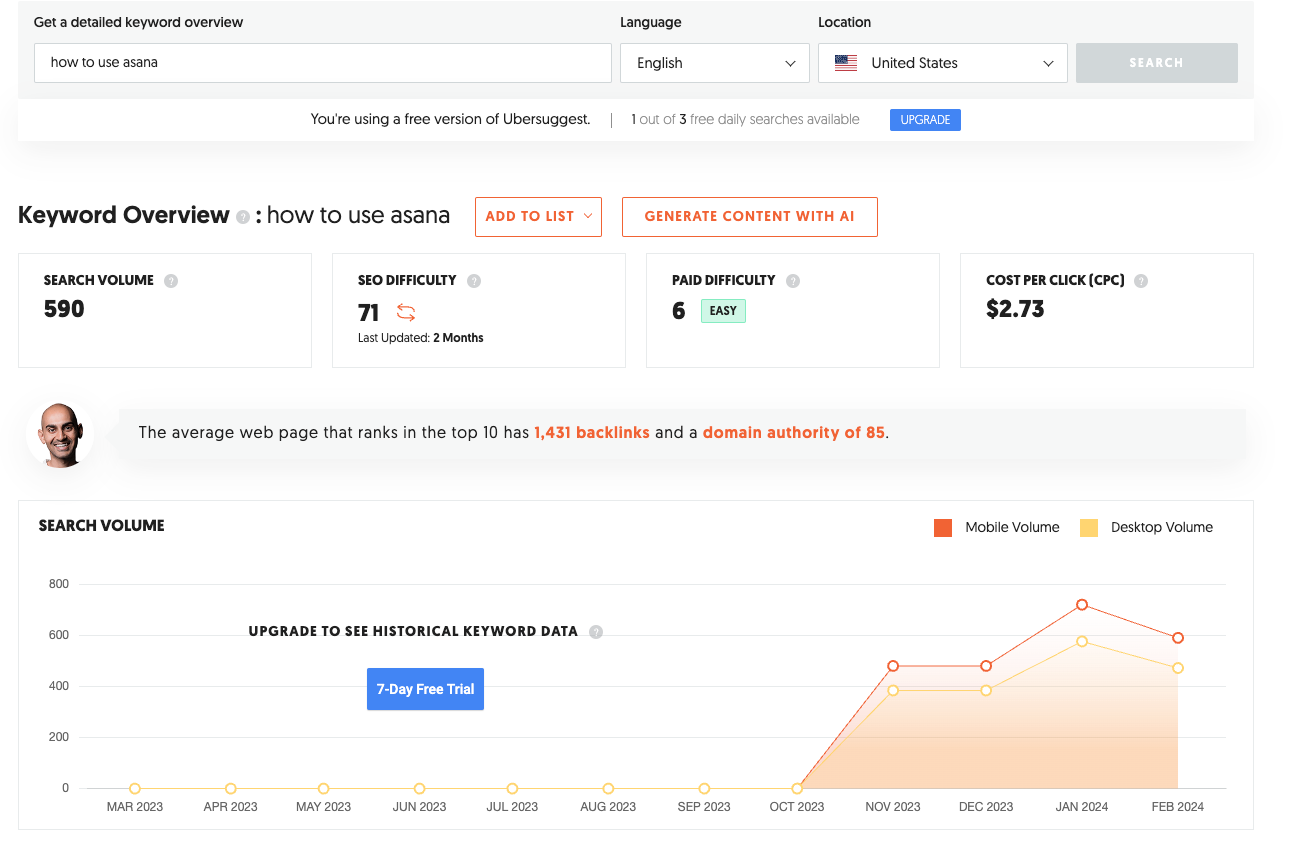Click the Search Volume help icon

(171, 281)
